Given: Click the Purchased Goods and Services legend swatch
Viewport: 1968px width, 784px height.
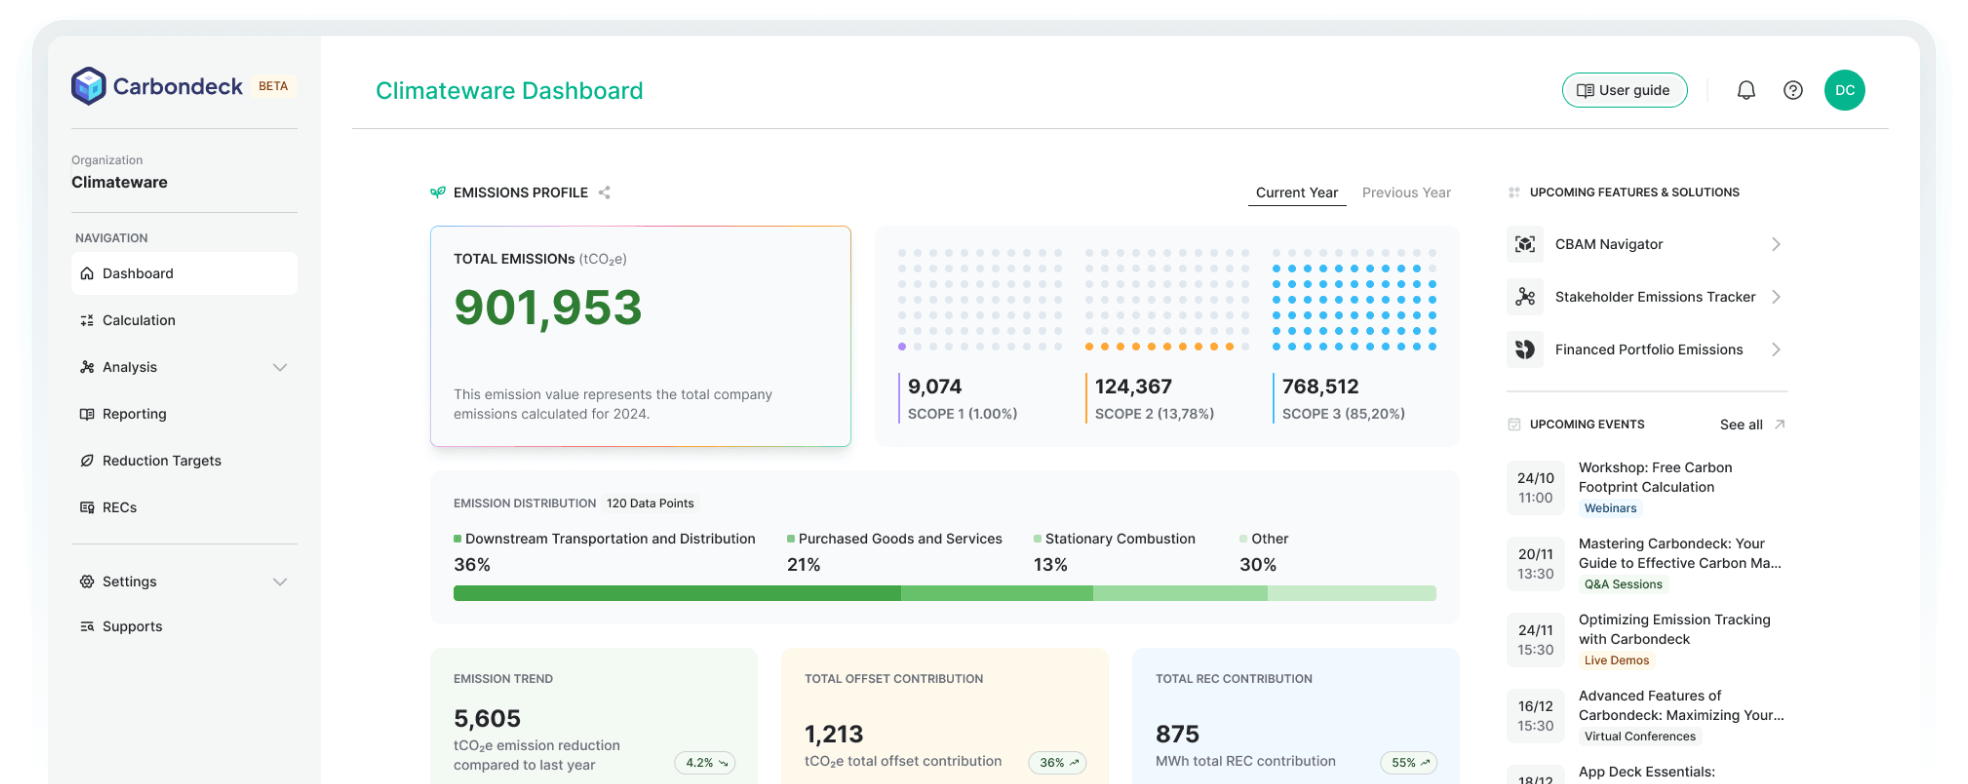Looking at the screenshot, I should coord(791,538).
